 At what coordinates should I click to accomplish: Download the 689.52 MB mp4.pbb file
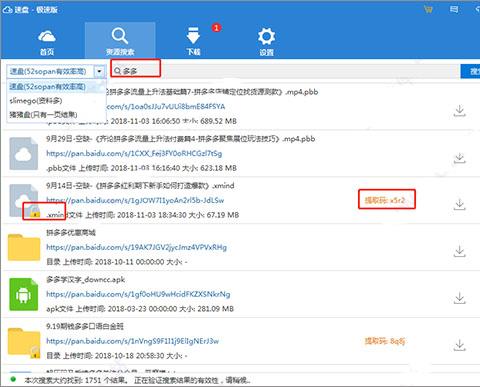click(460, 110)
